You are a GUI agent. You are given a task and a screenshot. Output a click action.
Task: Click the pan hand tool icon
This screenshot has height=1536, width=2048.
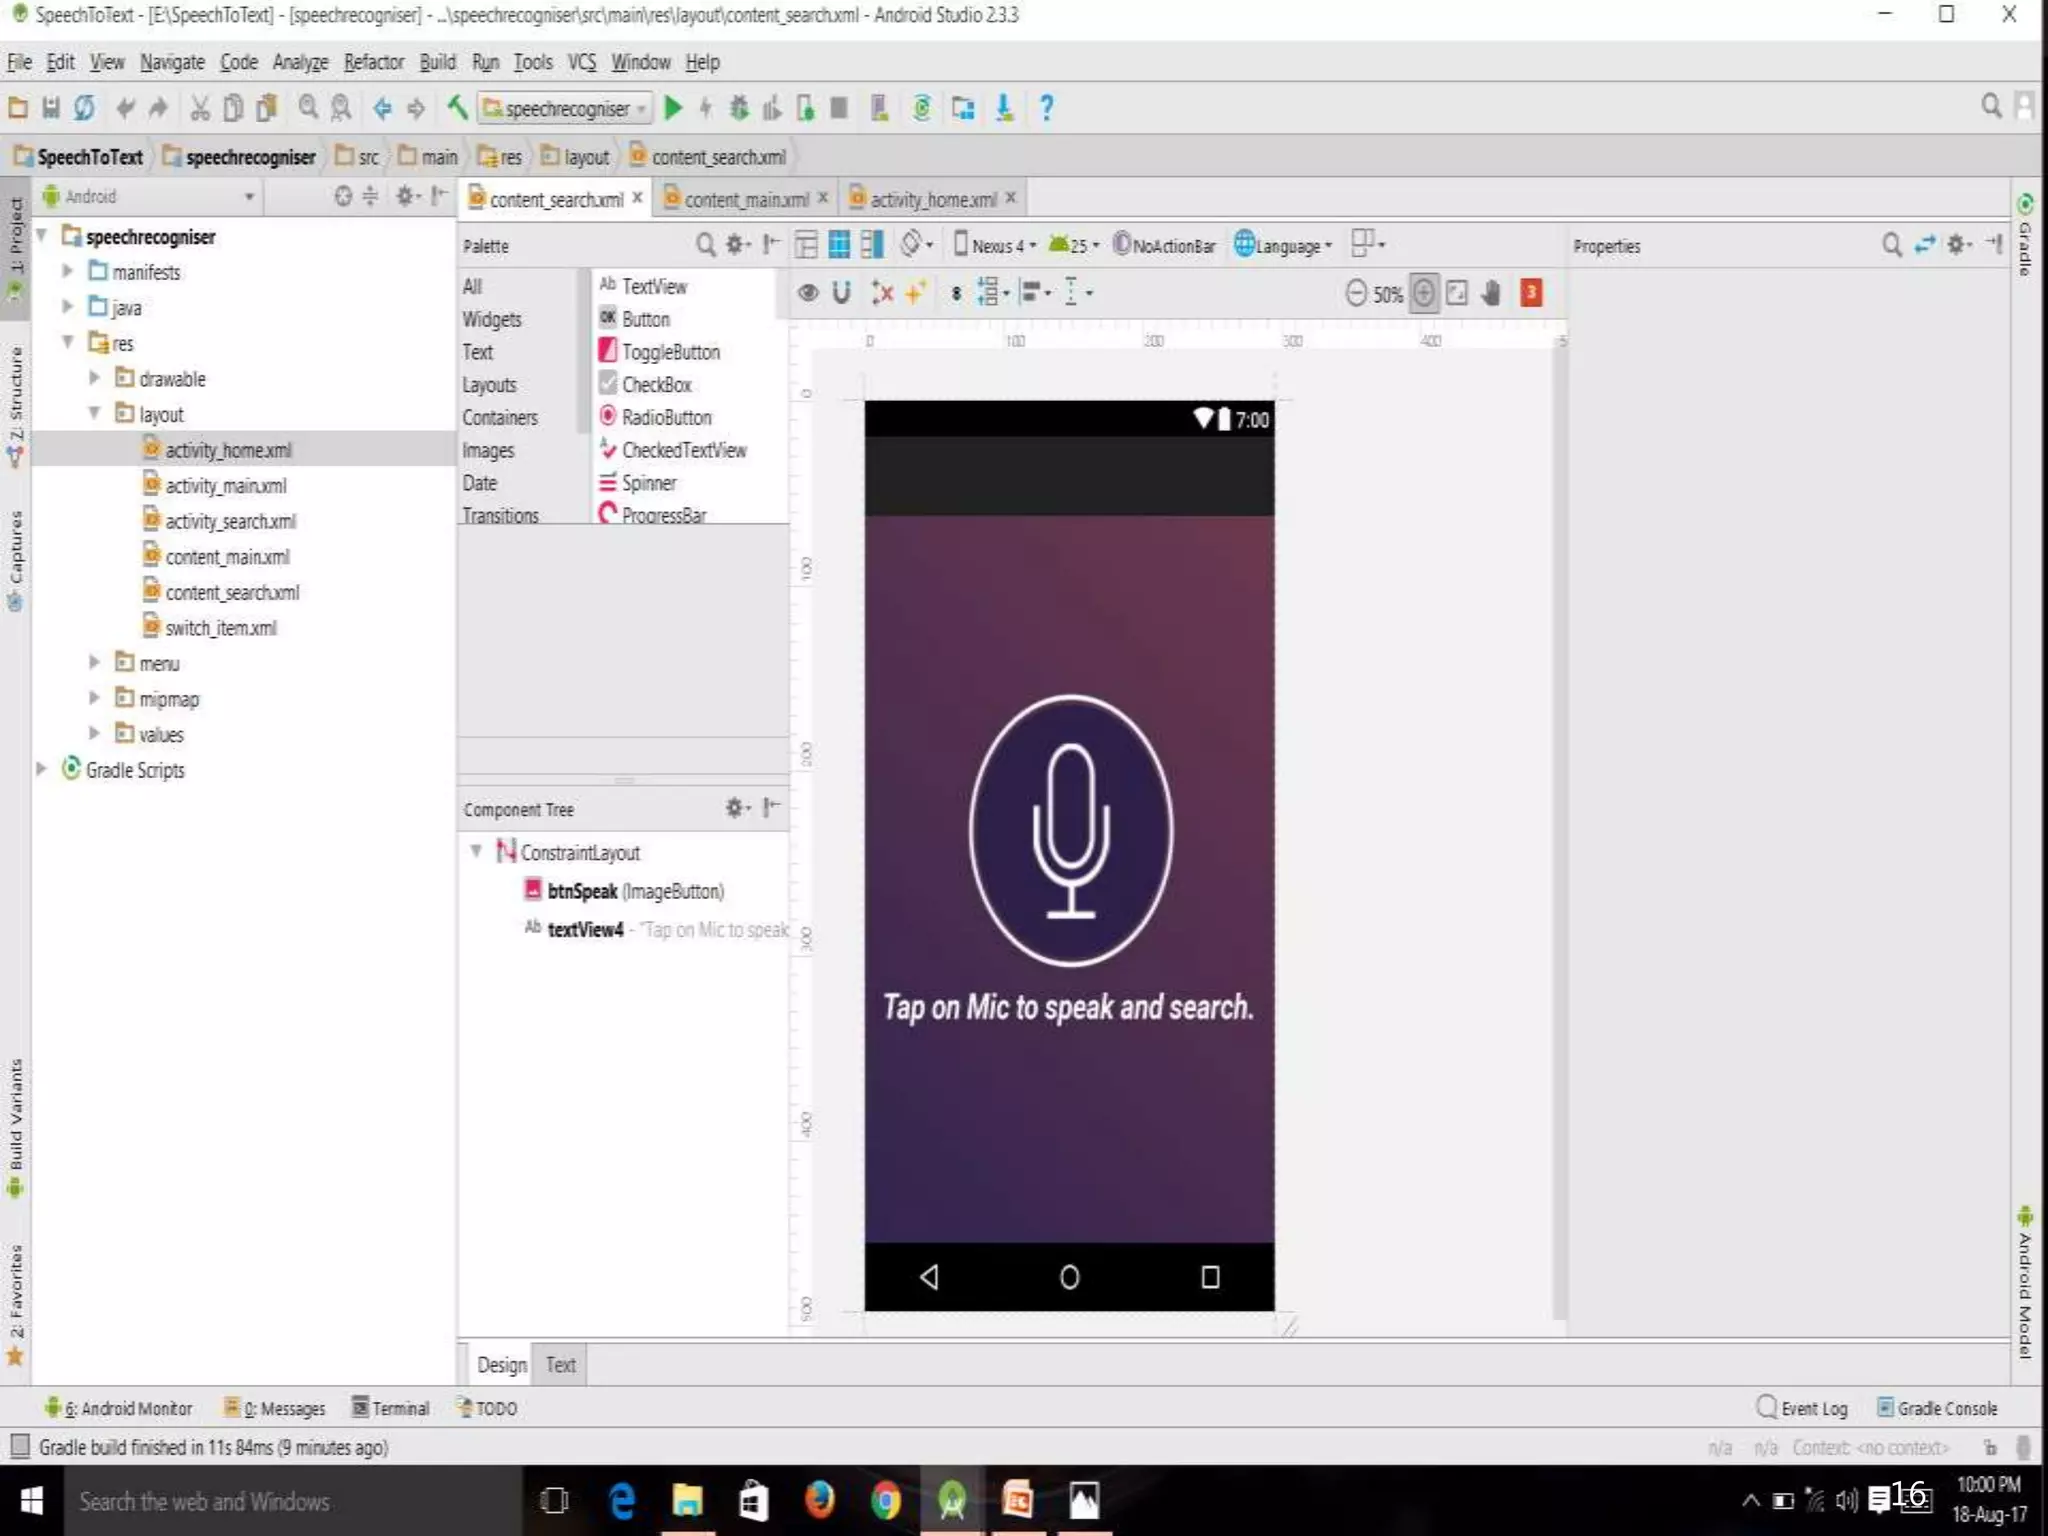1490,293
